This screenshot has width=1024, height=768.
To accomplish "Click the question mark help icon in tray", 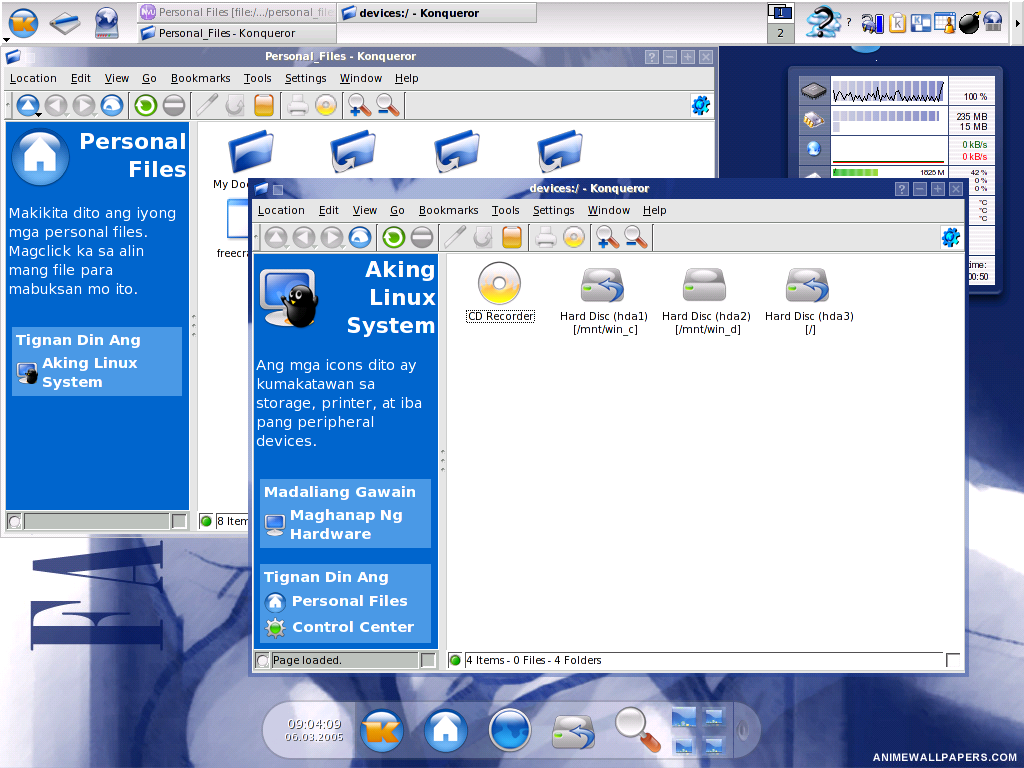I will click(824, 22).
